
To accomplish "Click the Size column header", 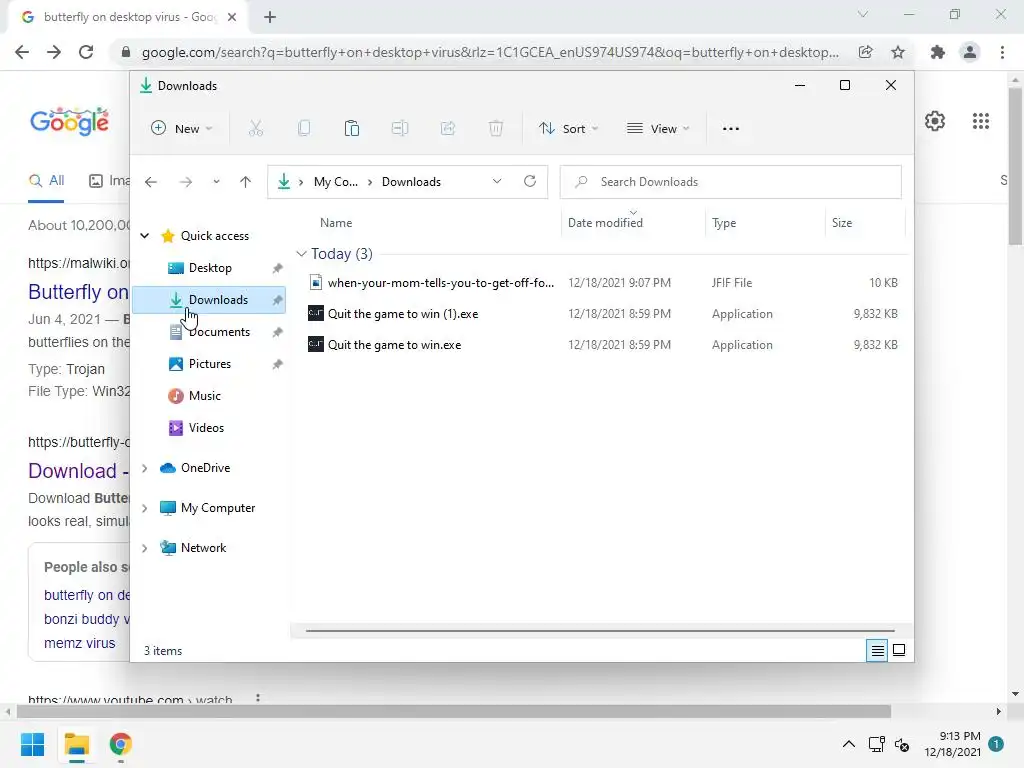I will (x=842, y=223).
